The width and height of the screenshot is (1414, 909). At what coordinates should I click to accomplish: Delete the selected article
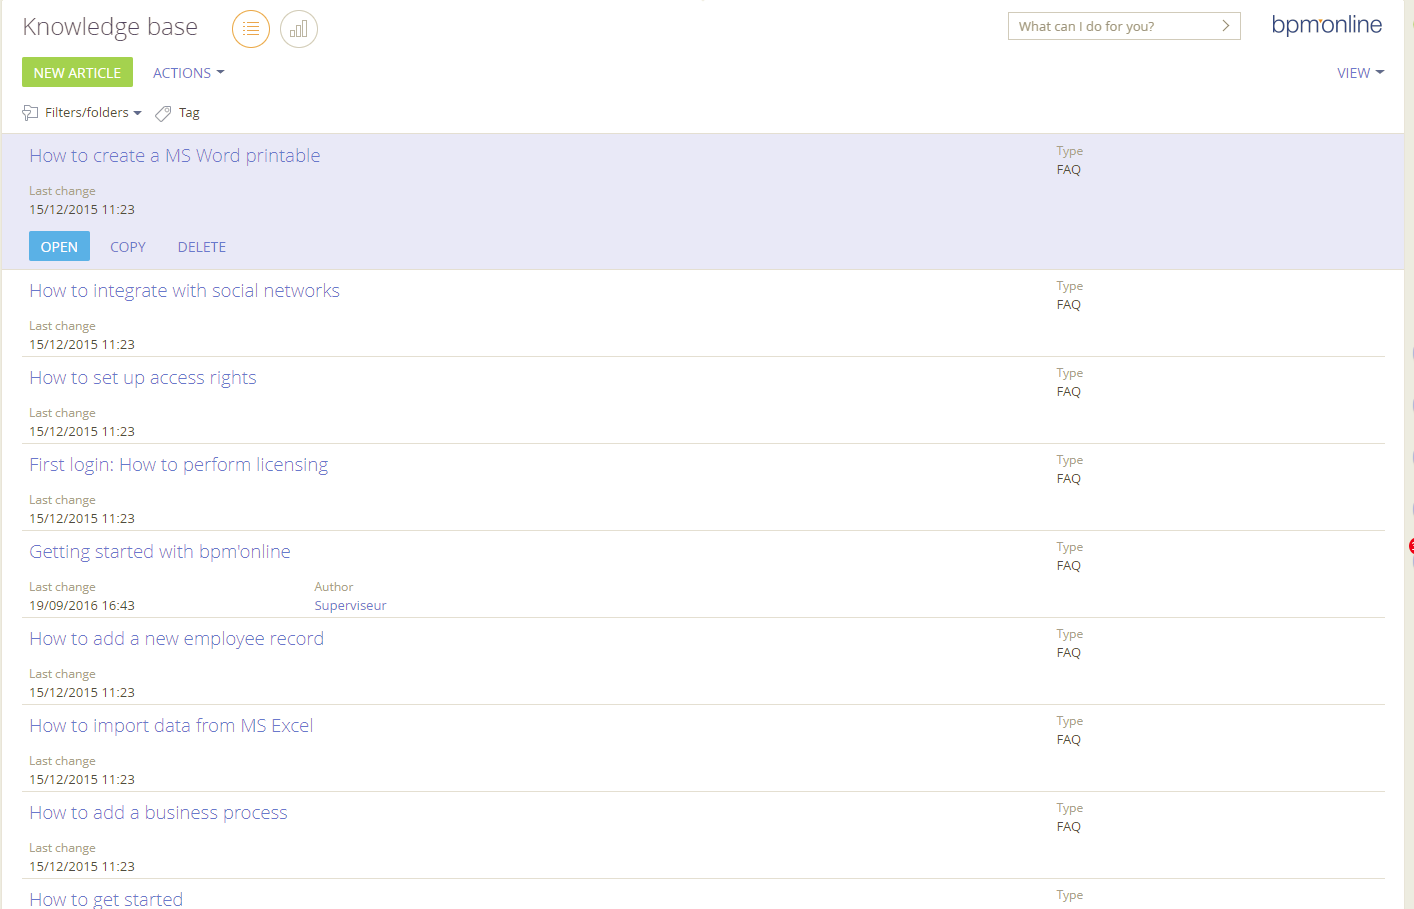202,247
